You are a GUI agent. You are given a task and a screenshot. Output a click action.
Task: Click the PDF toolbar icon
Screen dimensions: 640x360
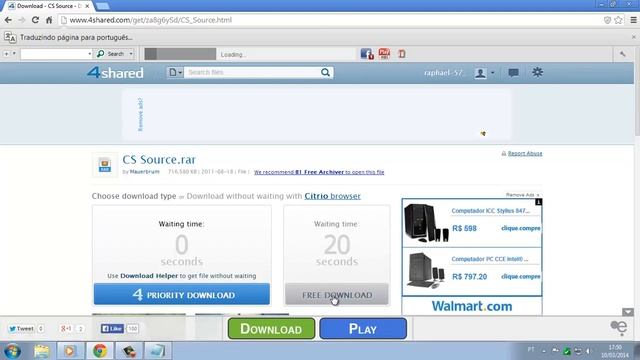pos(384,53)
